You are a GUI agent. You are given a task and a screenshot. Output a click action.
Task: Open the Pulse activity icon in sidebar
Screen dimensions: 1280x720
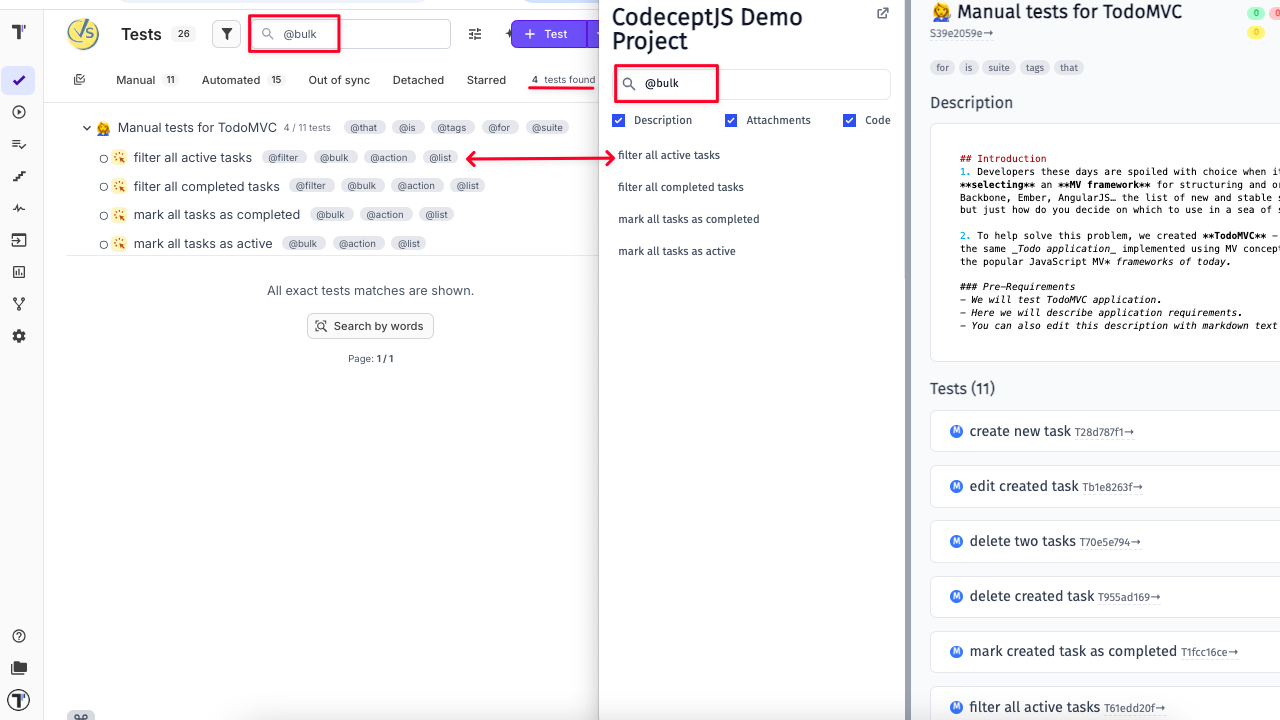(18, 208)
